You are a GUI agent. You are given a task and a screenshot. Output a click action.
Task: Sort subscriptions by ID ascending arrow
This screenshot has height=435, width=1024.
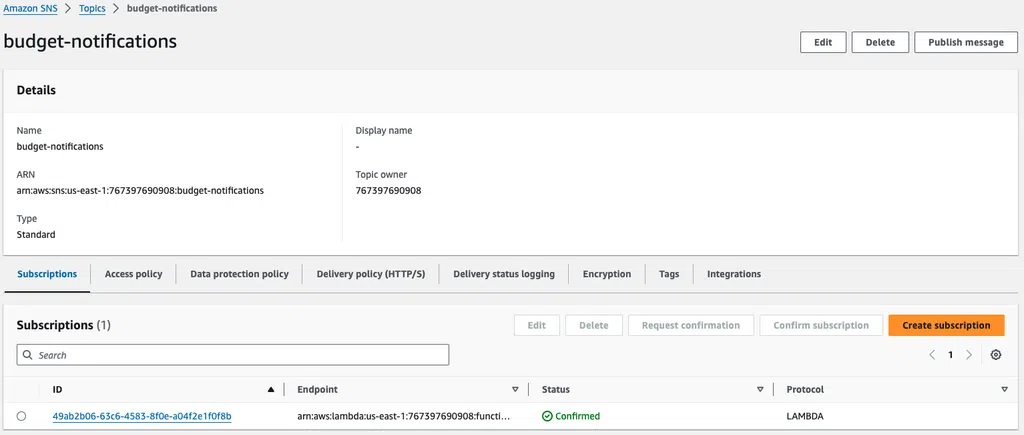pyautogui.click(x=271, y=389)
